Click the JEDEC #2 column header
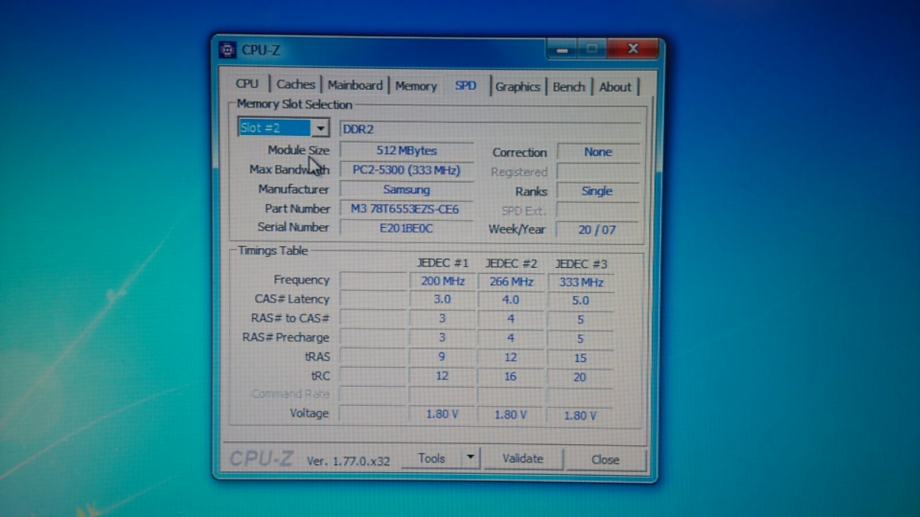 pyautogui.click(x=511, y=263)
